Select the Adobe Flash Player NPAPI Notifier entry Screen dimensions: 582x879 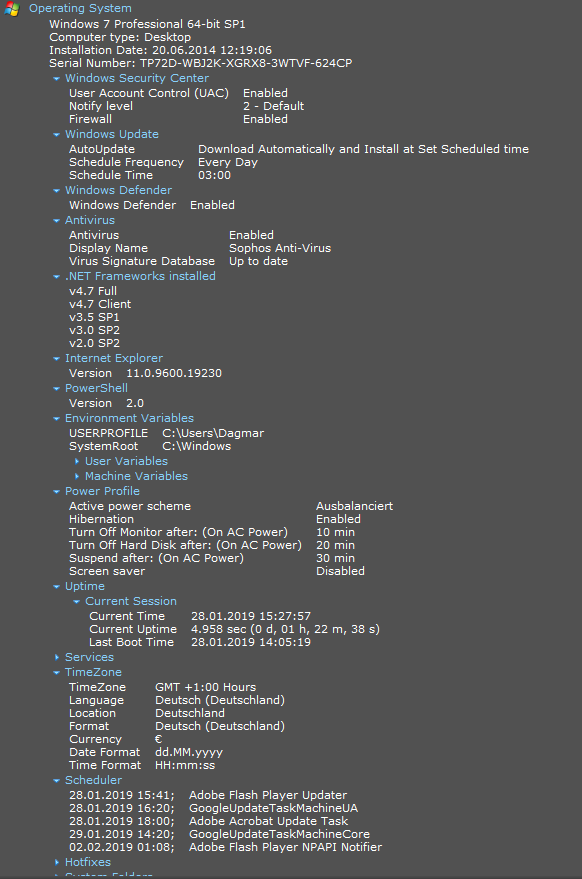coord(225,846)
